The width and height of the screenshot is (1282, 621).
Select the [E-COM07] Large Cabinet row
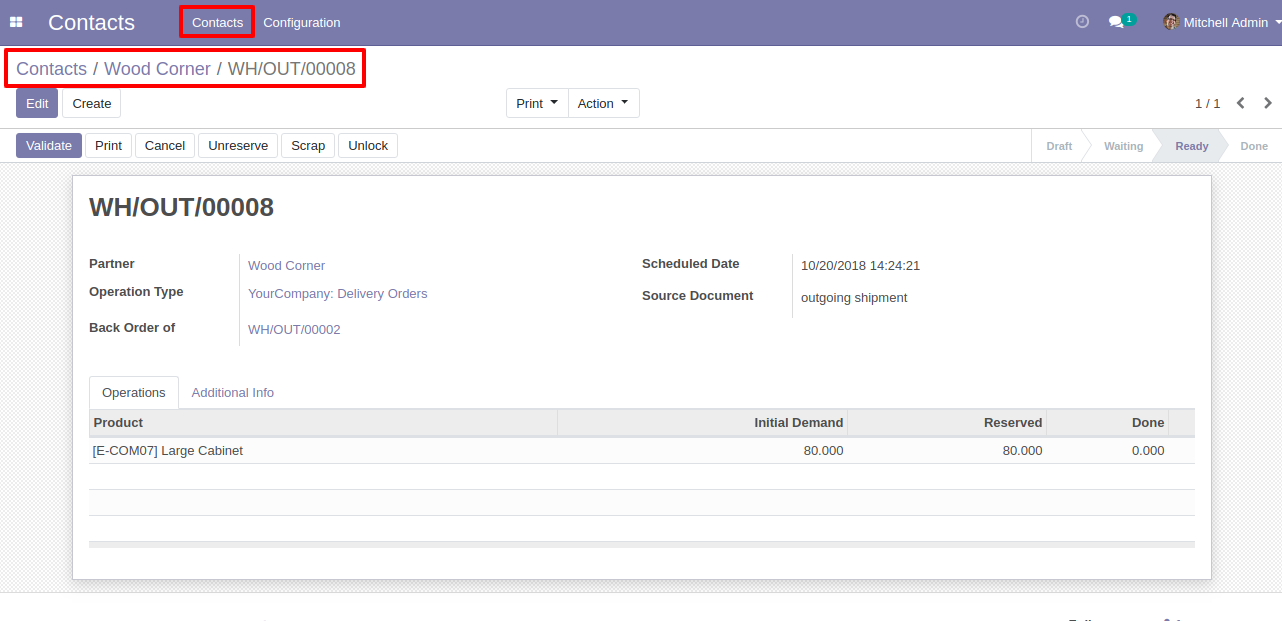[x=642, y=451]
